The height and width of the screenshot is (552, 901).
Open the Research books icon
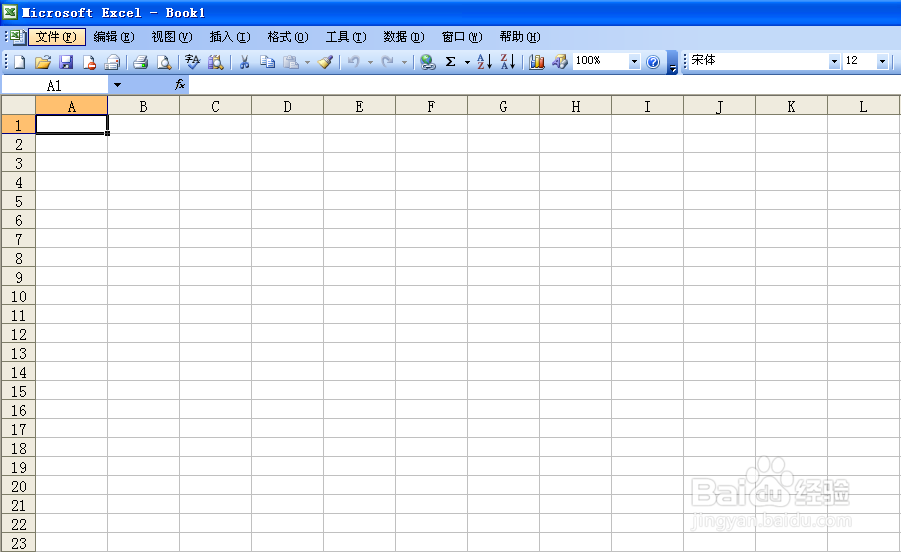215,62
